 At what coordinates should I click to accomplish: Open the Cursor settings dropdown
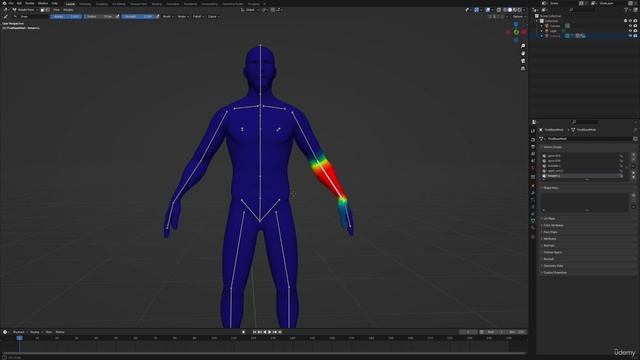(213, 16)
